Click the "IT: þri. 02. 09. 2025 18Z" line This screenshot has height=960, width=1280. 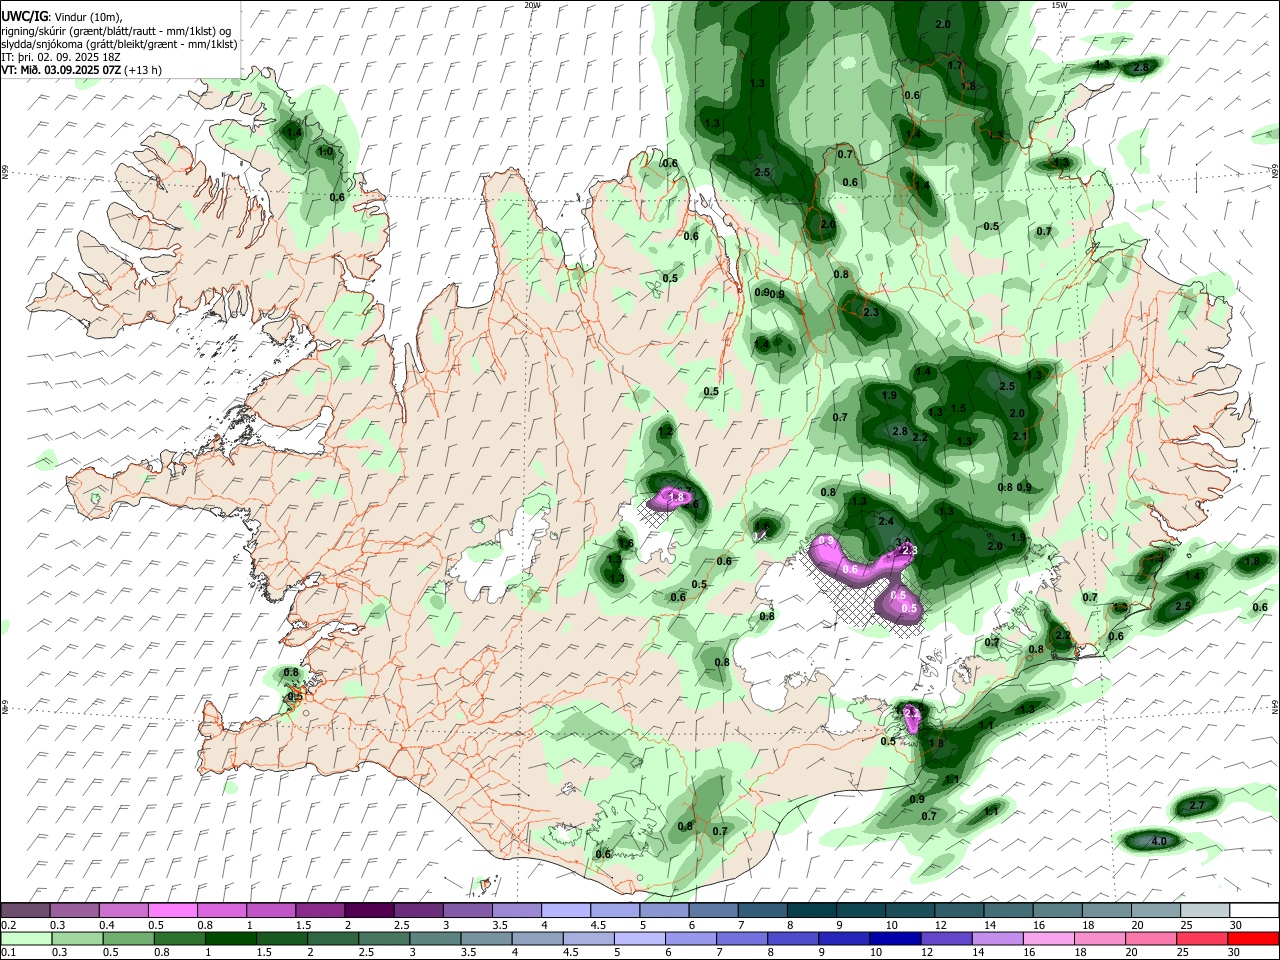coord(61,57)
